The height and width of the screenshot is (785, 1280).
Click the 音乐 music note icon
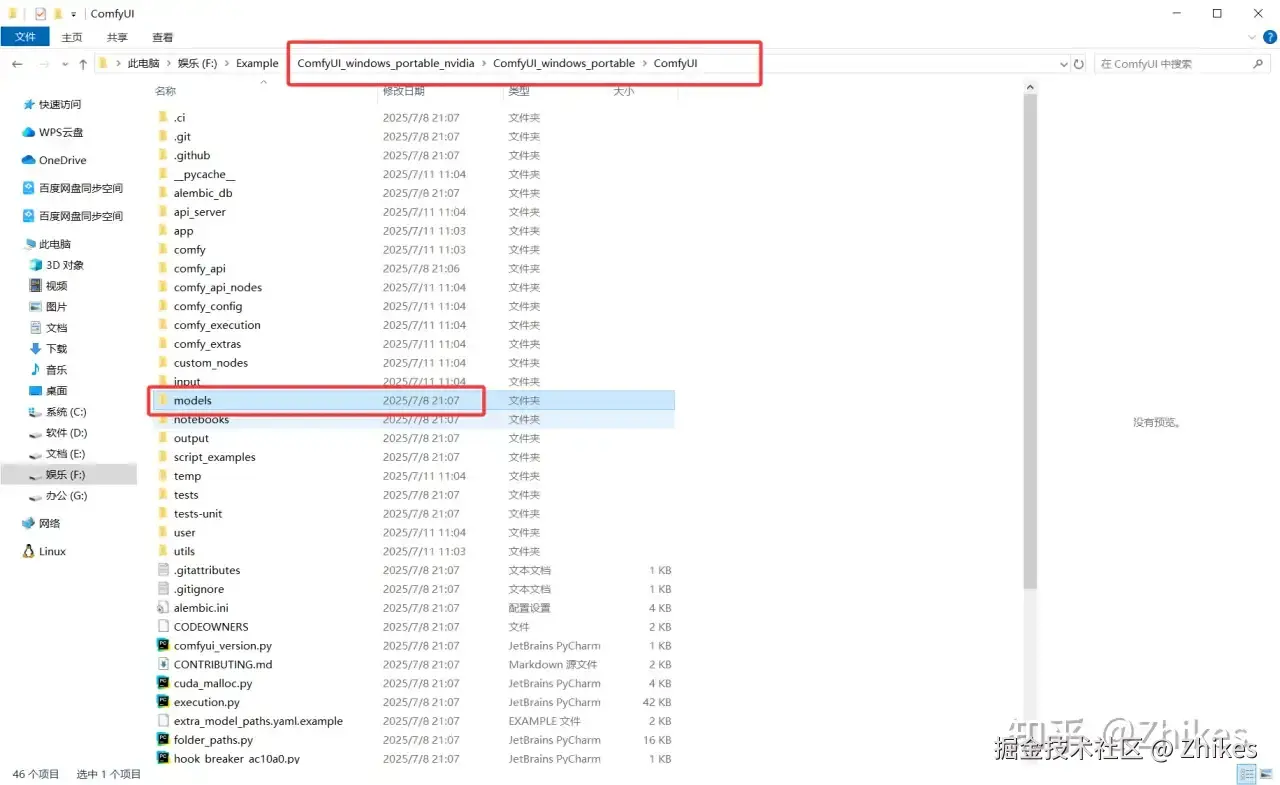click(36, 369)
